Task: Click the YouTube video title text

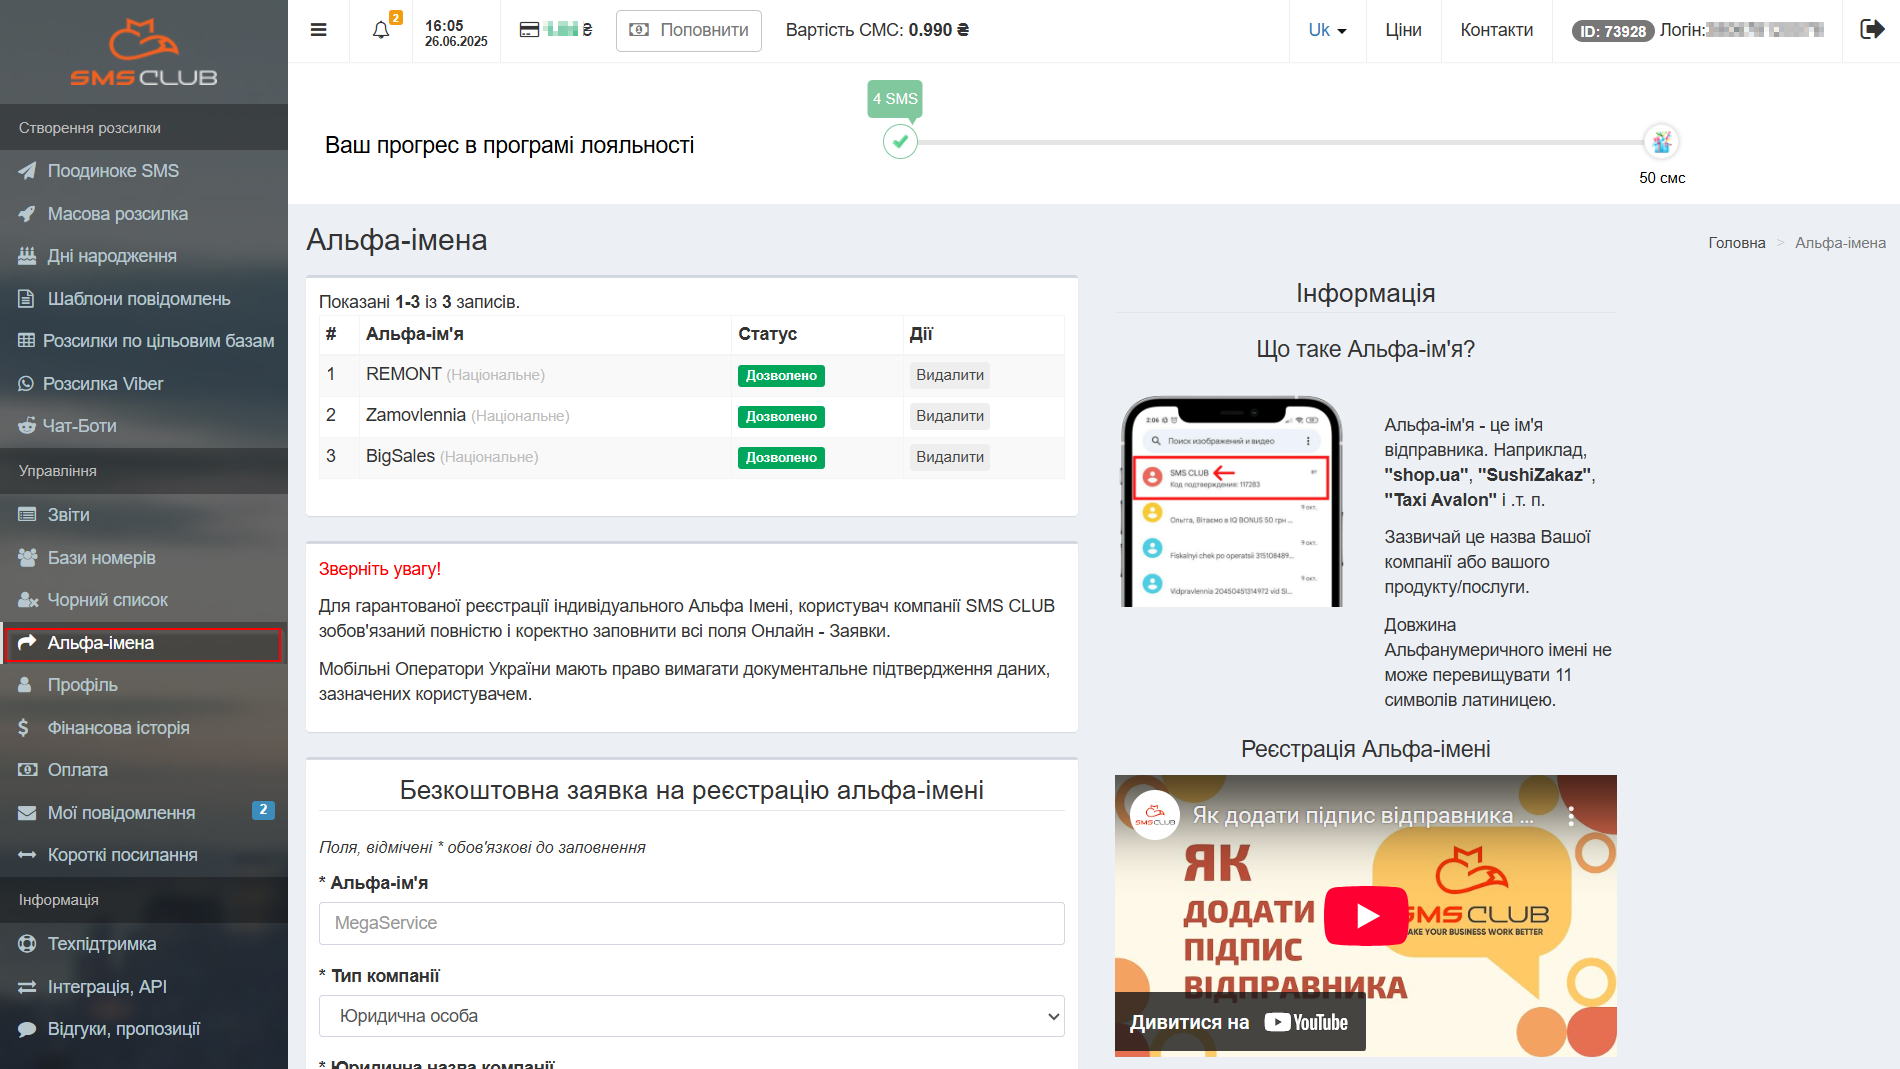Action: 1362,815
